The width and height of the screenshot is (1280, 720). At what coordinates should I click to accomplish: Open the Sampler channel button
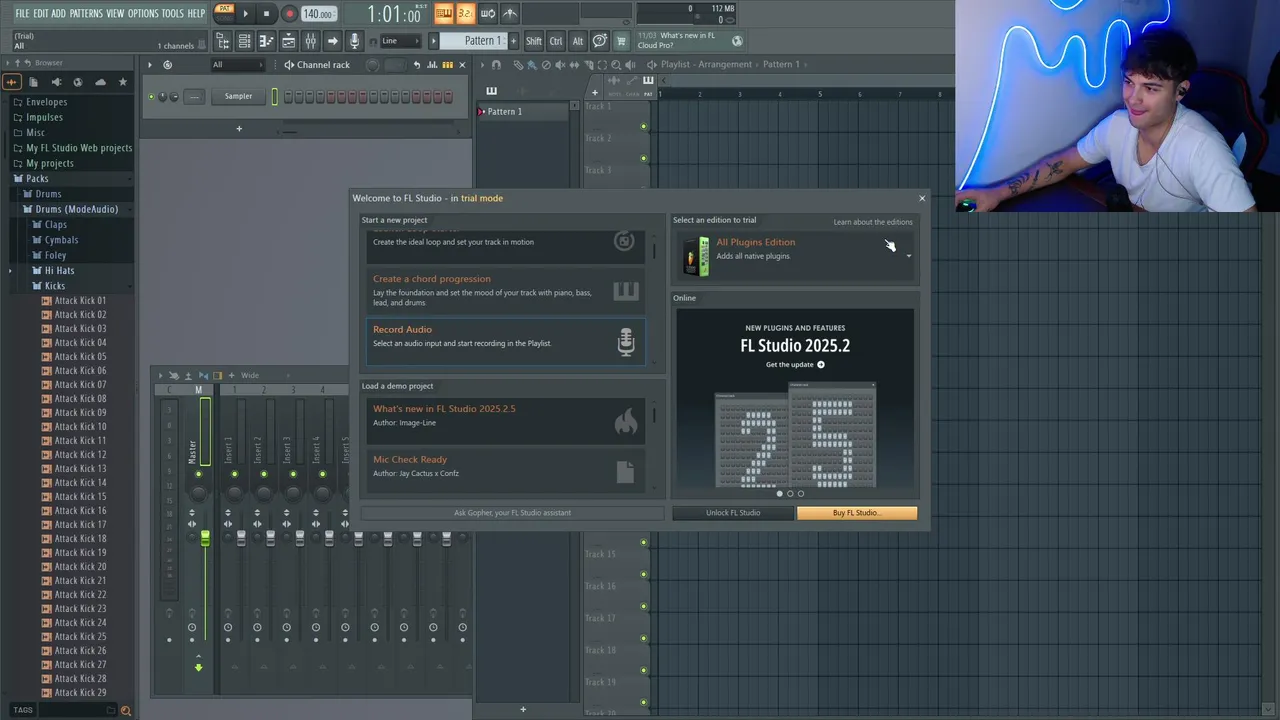click(238, 96)
